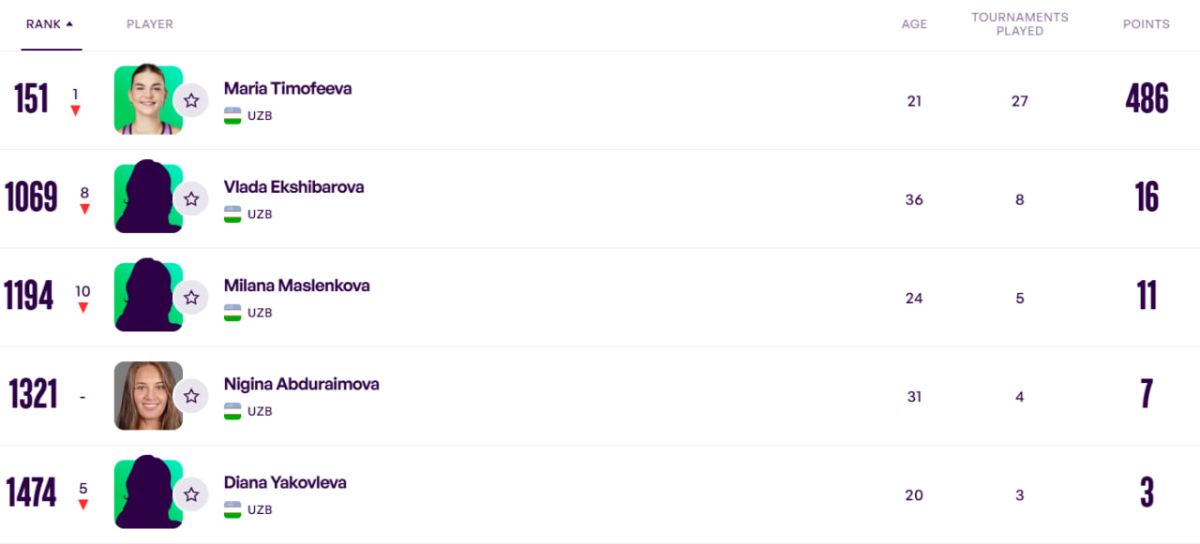Open Vlada Ekshibarova's profile link
This screenshot has height=544, width=1200.
tap(294, 187)
